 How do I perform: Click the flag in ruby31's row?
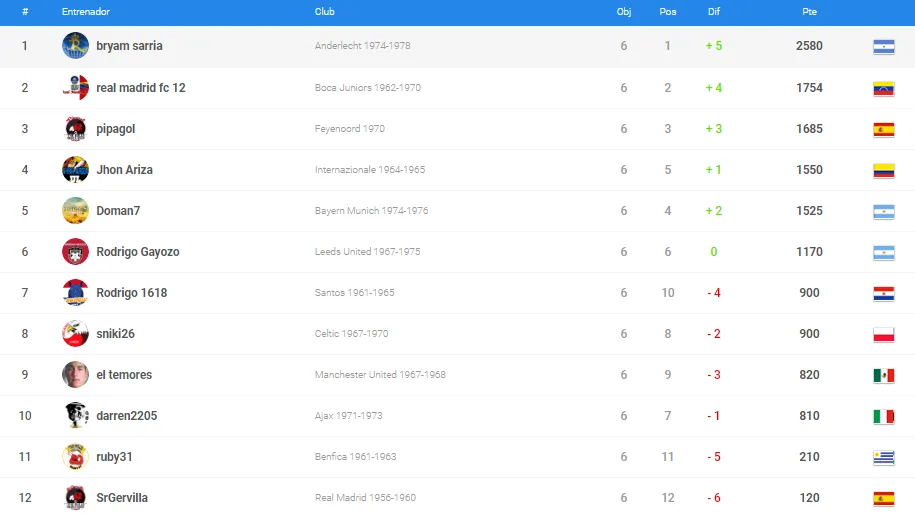coord(883,457)
